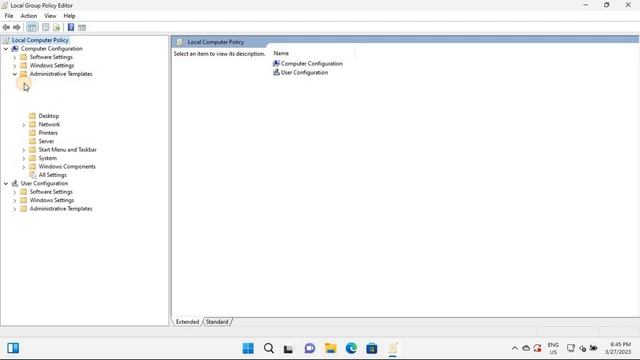Image resolution: width=640 pixels, height=360 pixels.
Task: Open the Help menu
Action: [x=69, y=16]
